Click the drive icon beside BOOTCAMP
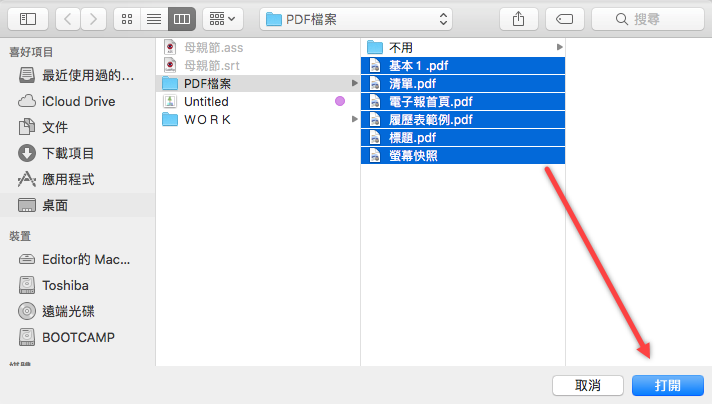 click(27, 337)
